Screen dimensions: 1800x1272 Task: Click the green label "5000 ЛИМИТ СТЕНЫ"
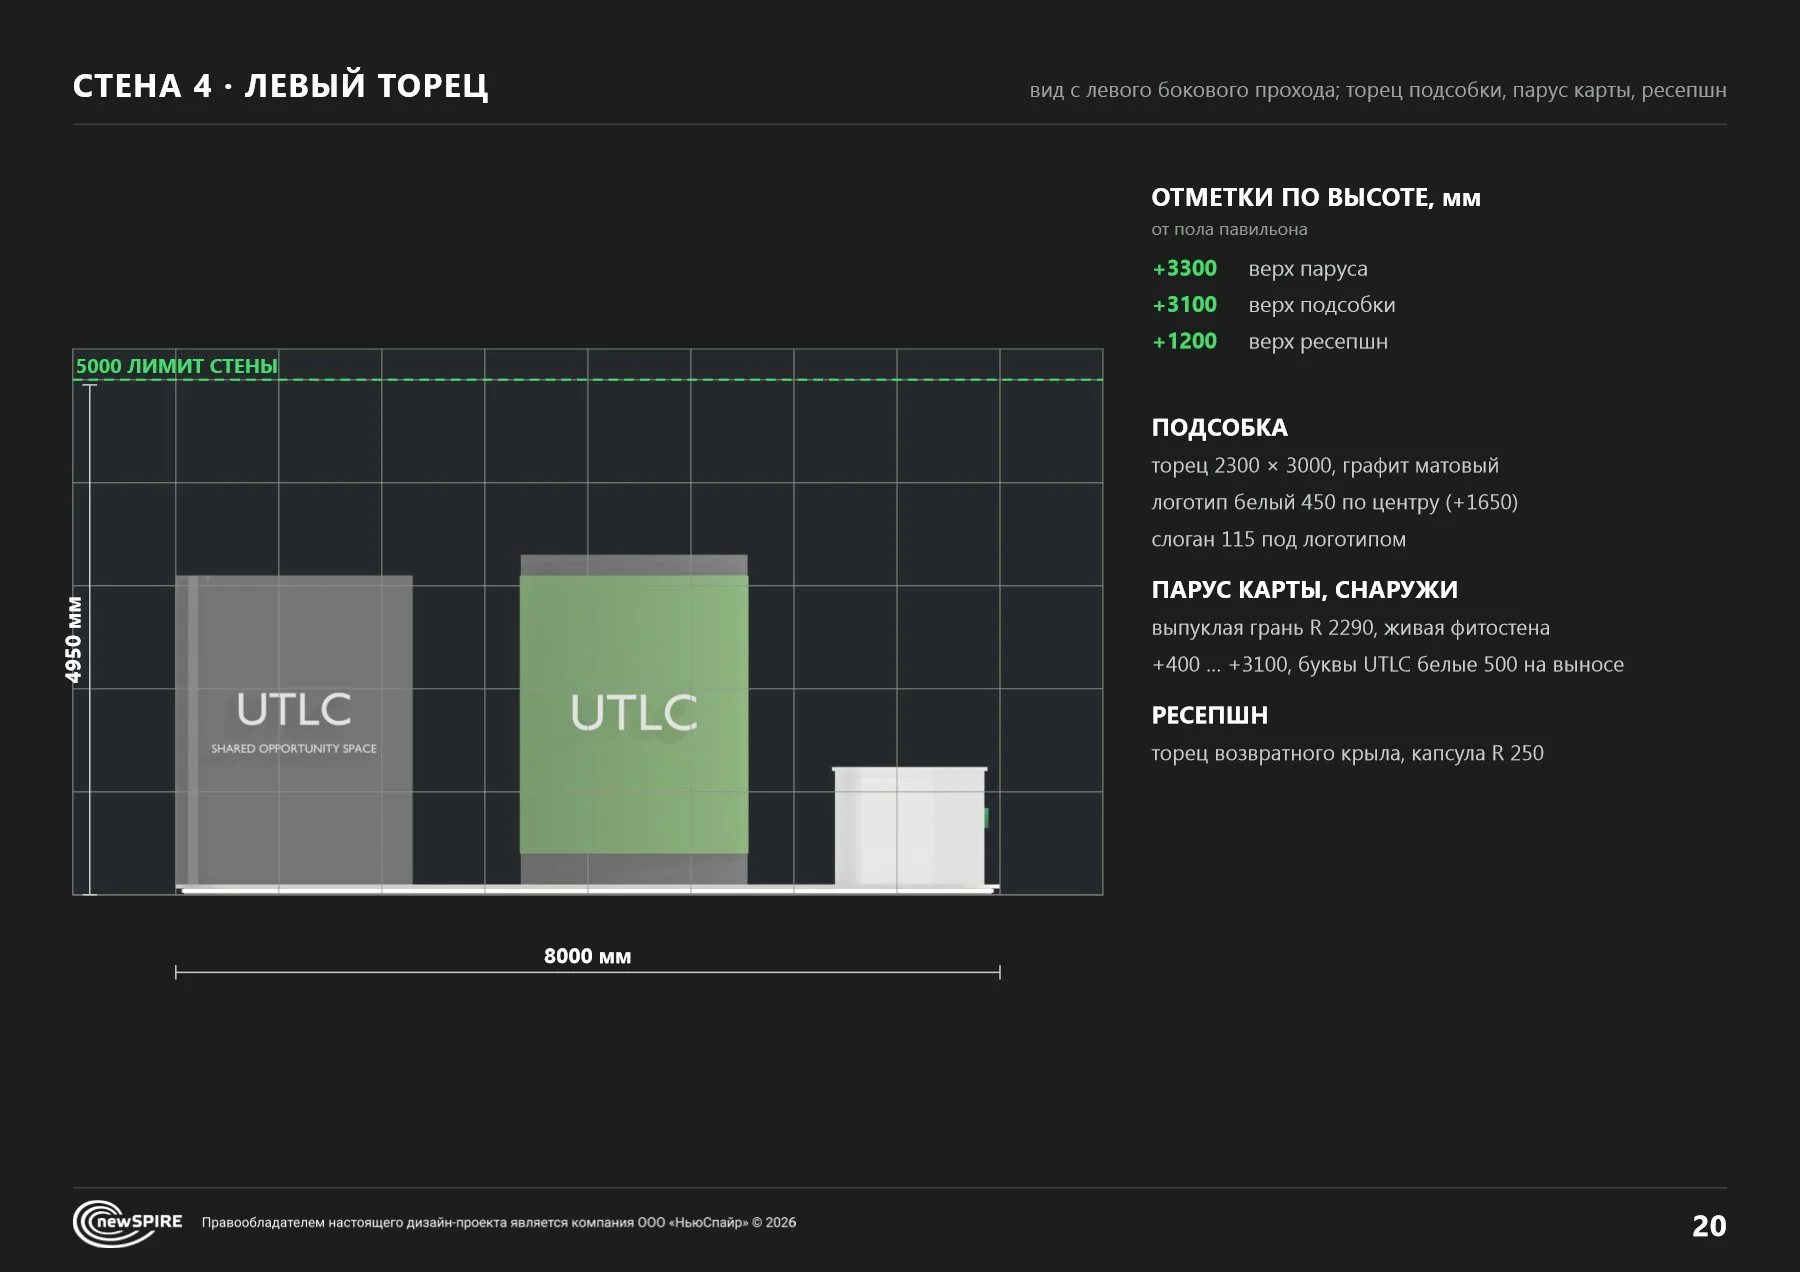click(x=177, y=366)
